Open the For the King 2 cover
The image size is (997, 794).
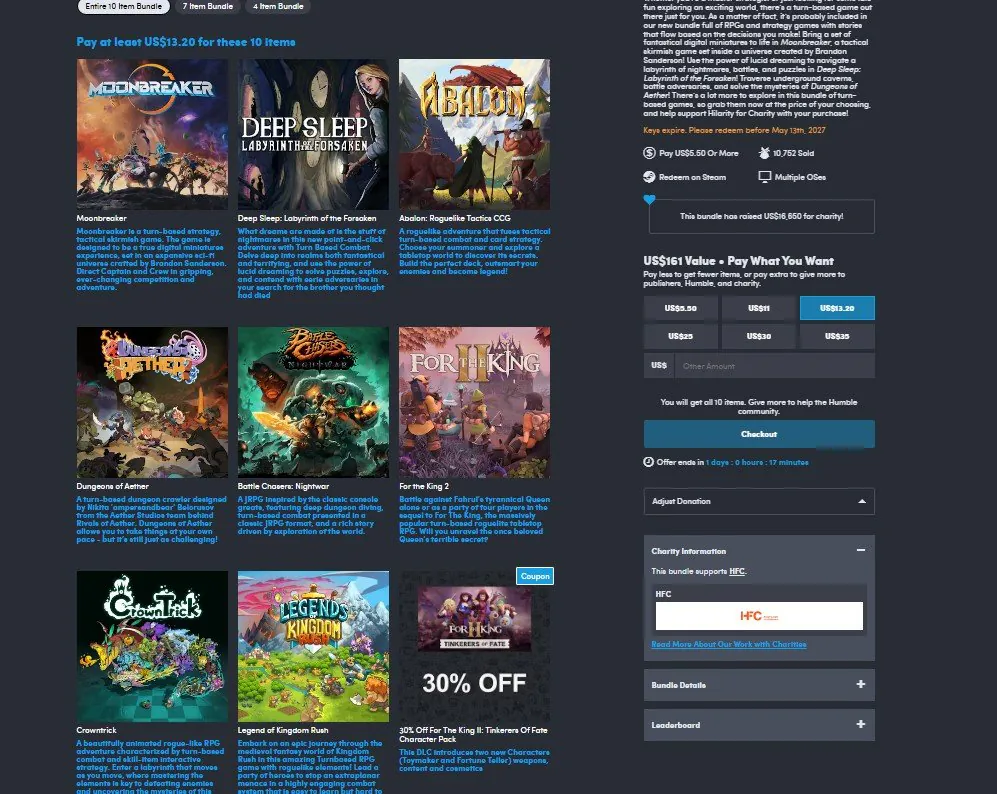(x=474, y=402)
